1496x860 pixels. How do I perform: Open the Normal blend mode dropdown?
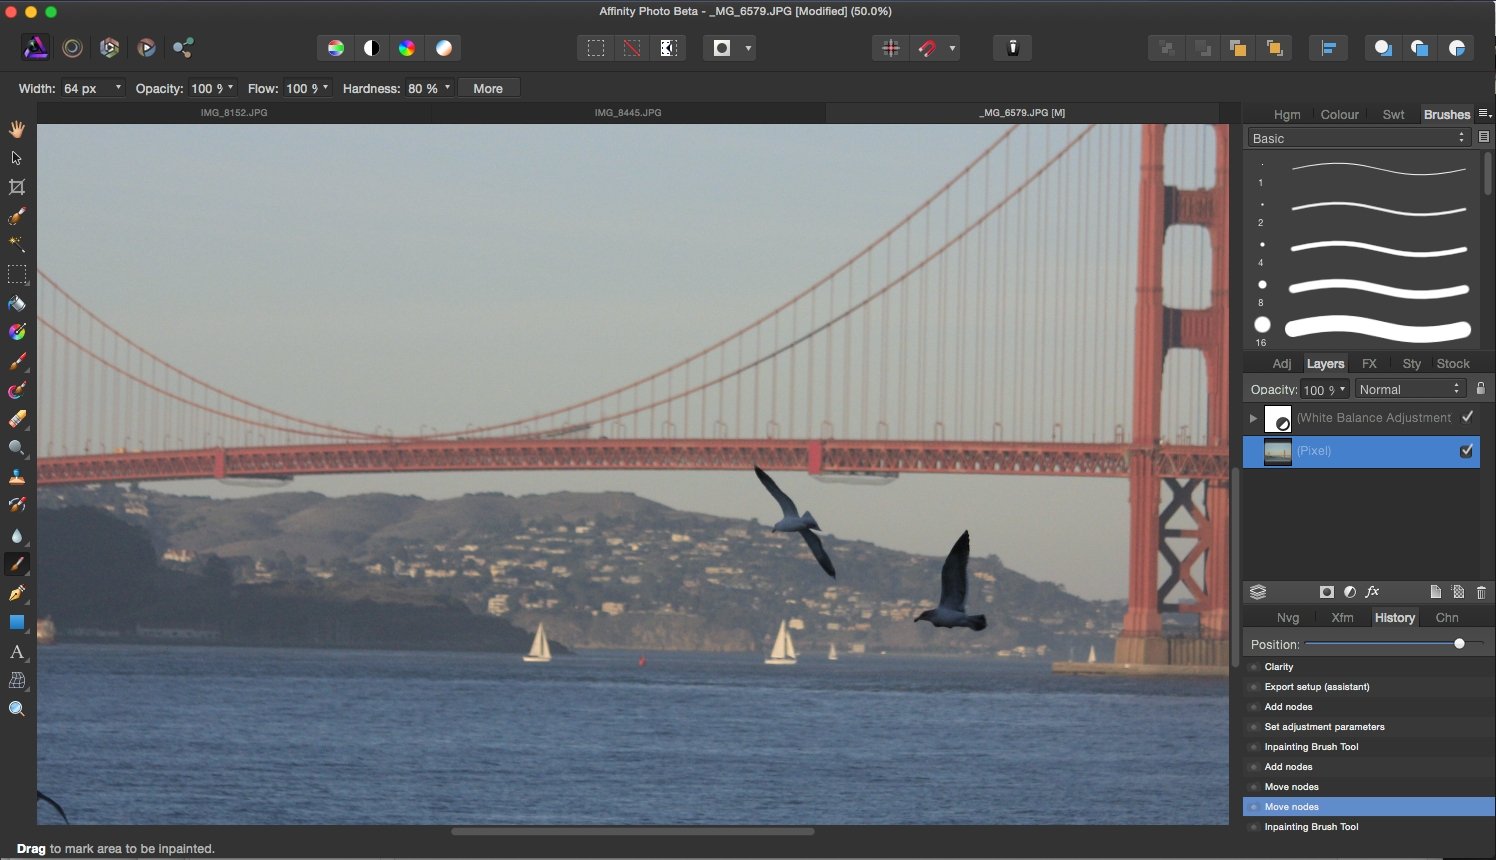pyautogui.click(x=1408, y=388)
